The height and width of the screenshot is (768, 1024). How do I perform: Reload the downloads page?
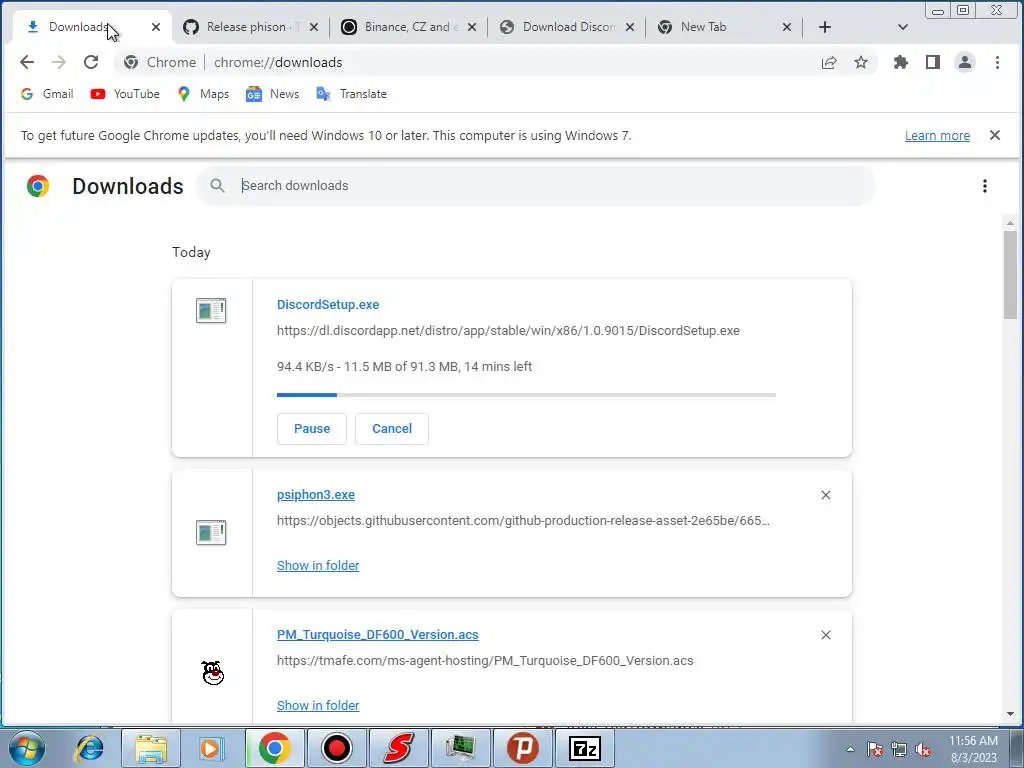pos(91,62)
